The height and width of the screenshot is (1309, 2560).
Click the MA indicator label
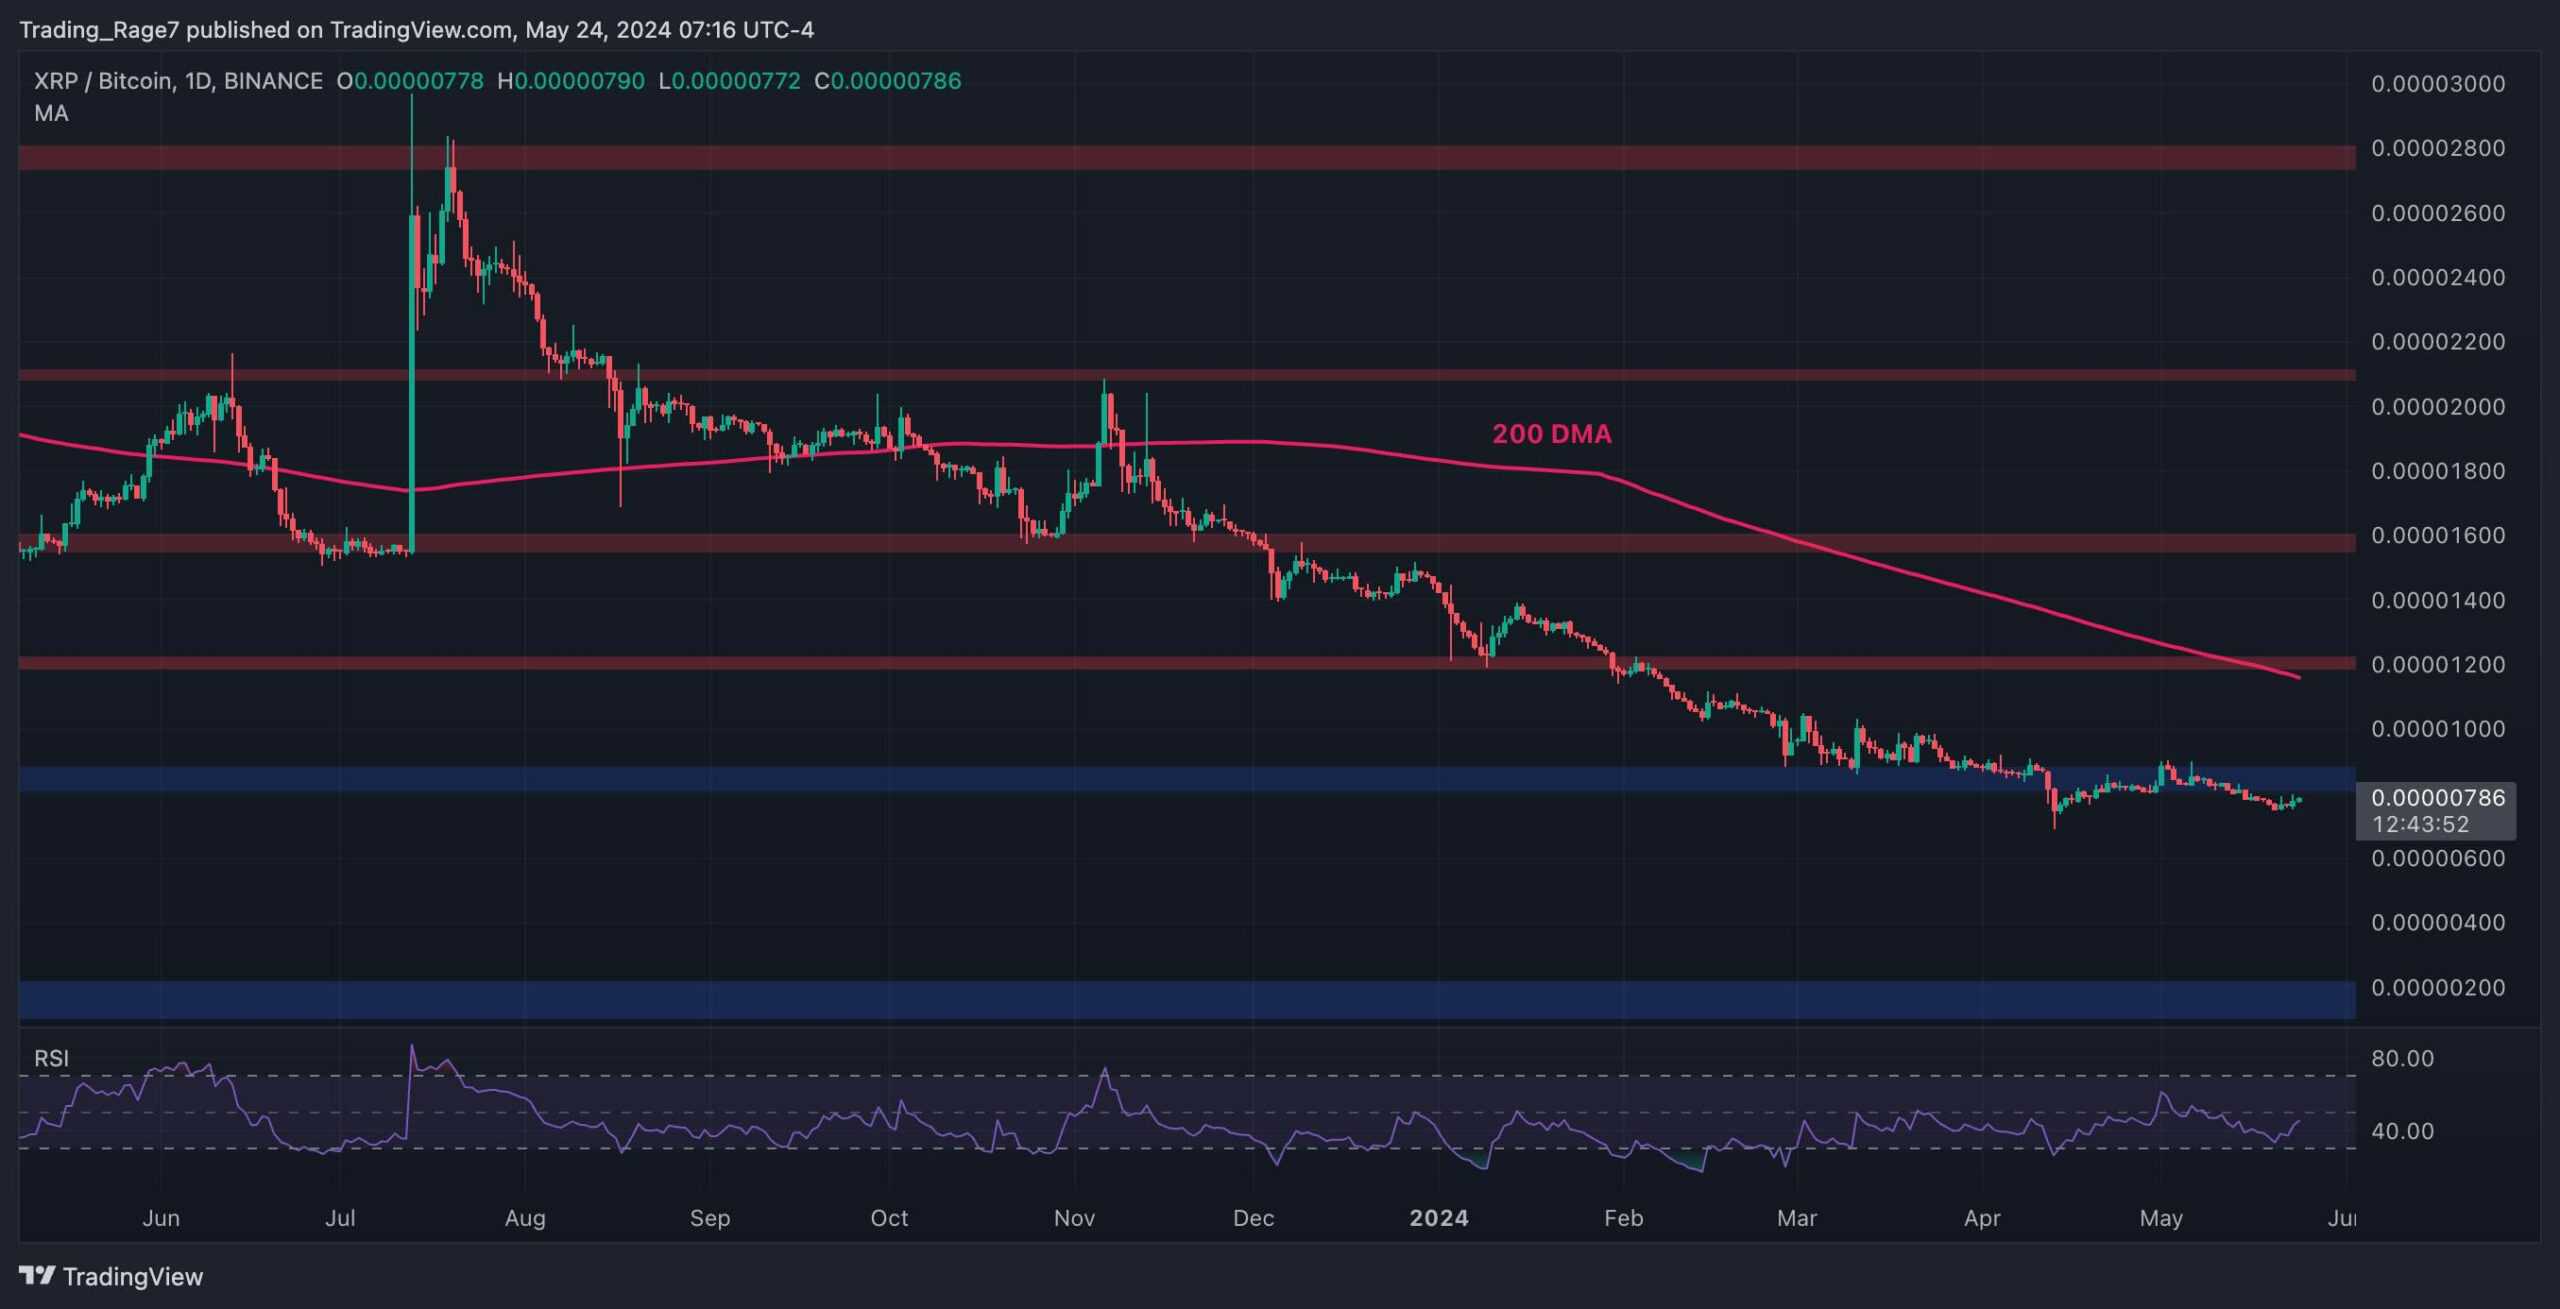pyautogui.click(x=51, y=113)
